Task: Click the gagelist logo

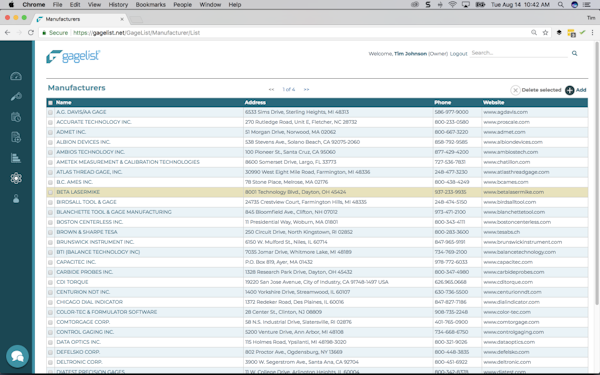Action: click(73, 56)
